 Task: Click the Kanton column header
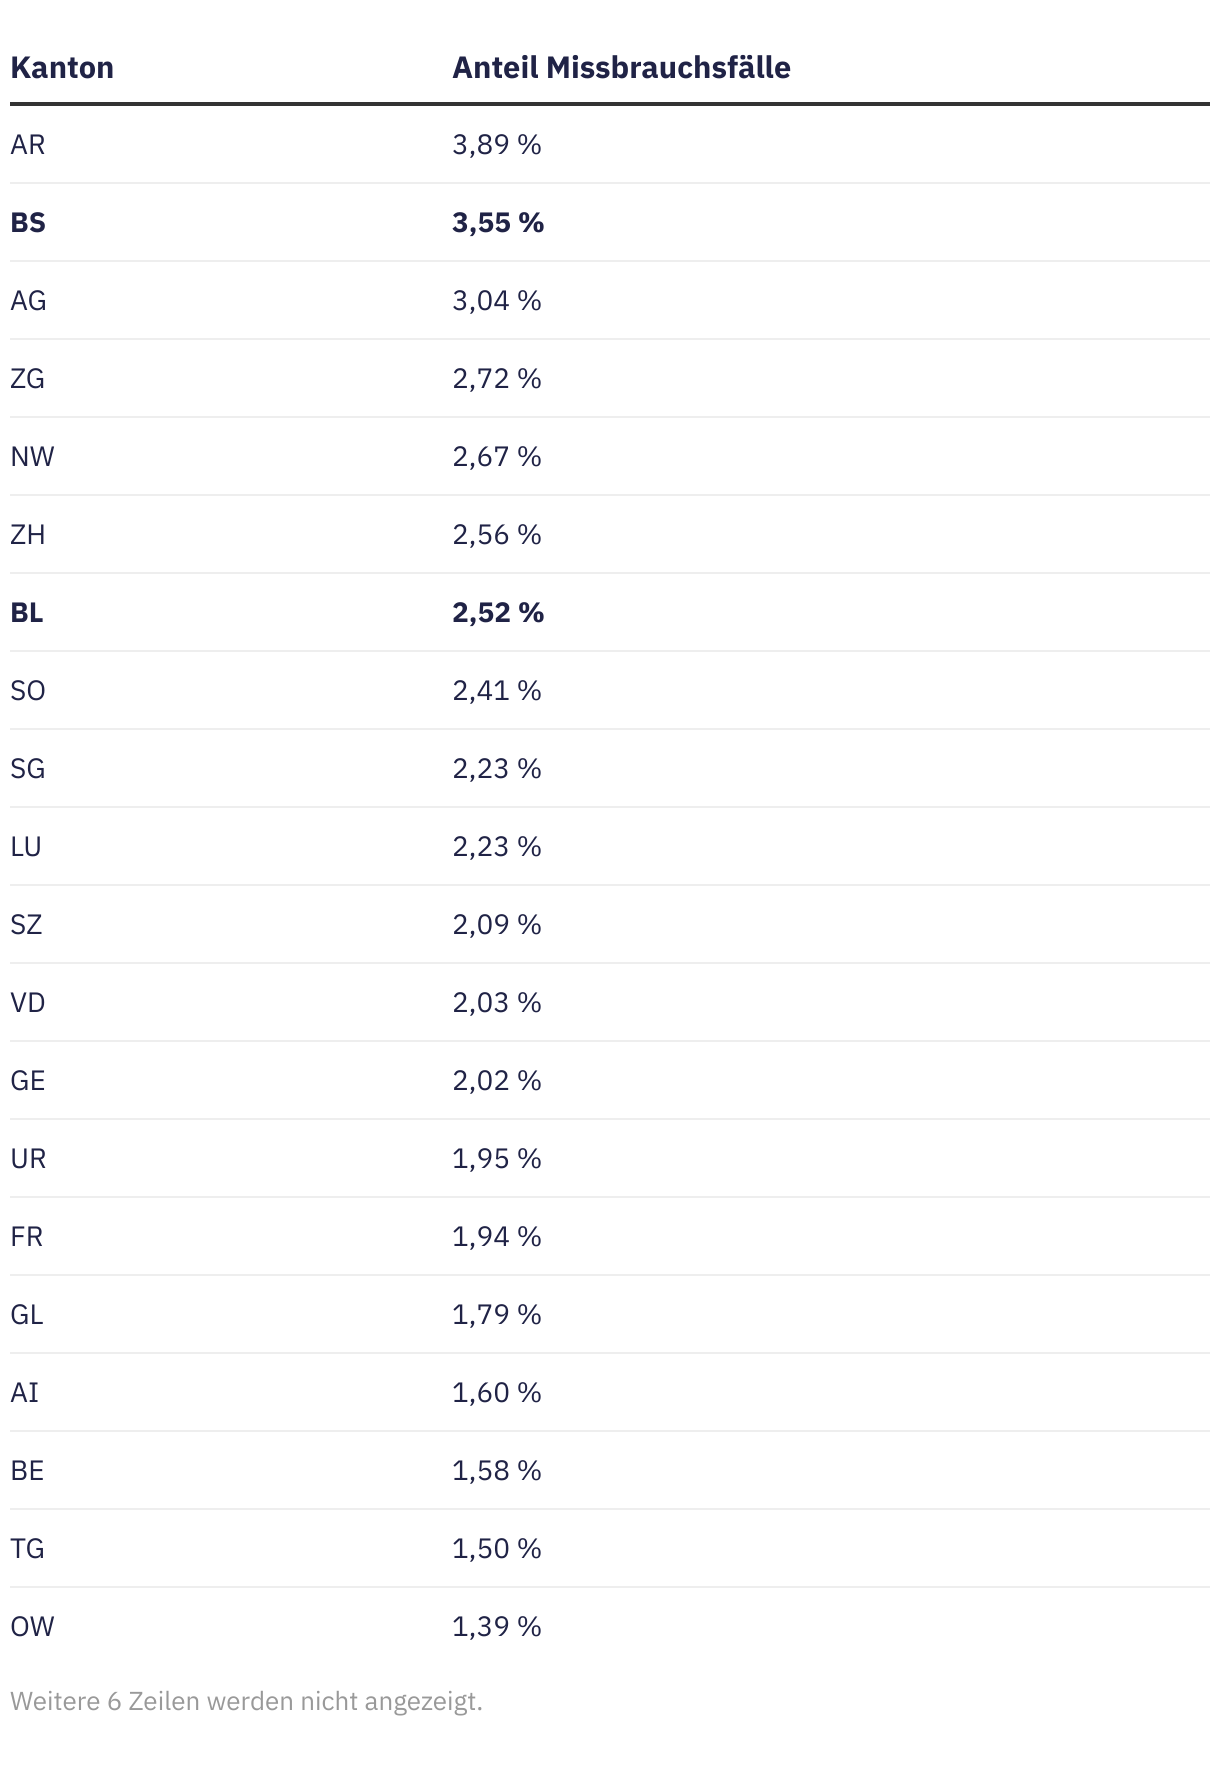point(62,68)
